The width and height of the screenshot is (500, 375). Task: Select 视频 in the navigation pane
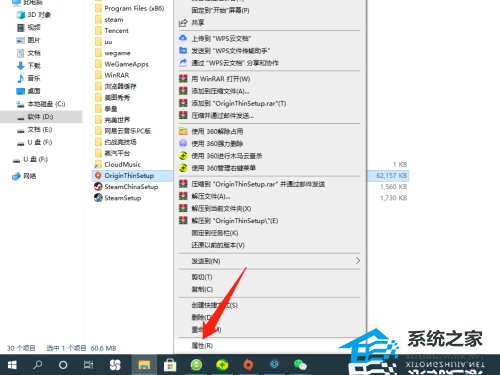coord(29,27)
